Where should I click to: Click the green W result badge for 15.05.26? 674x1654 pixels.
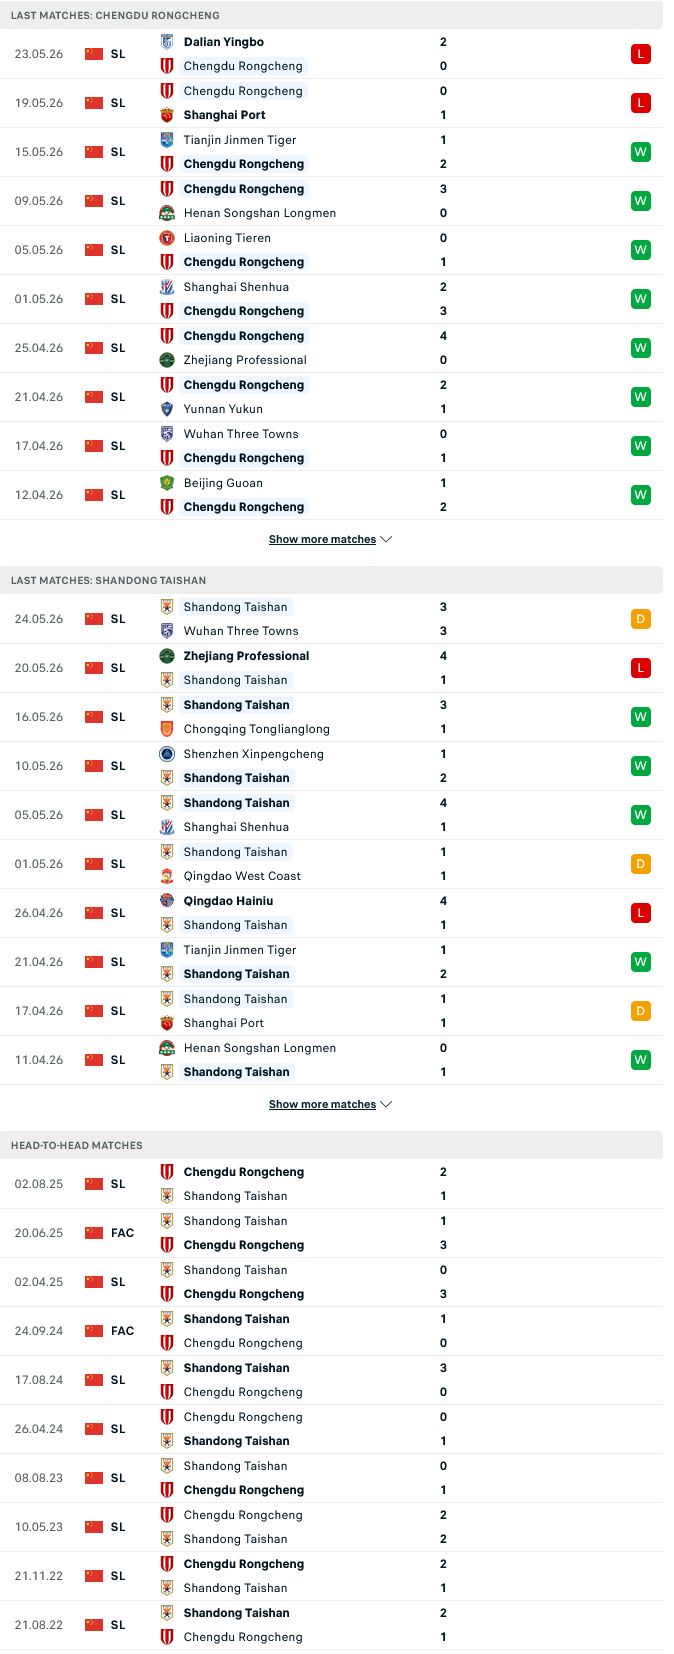tap(641, 152)
